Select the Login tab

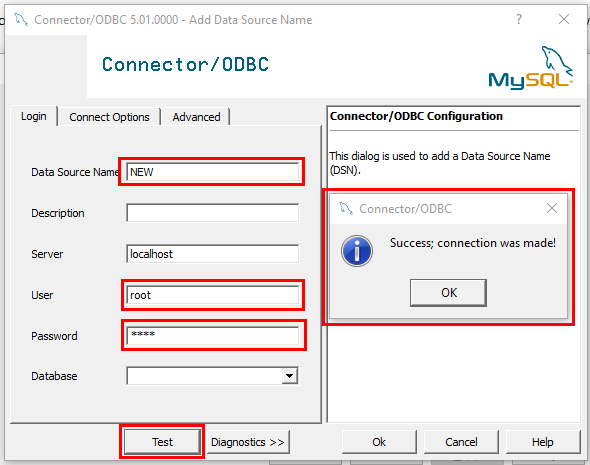(x=34, y=116)
